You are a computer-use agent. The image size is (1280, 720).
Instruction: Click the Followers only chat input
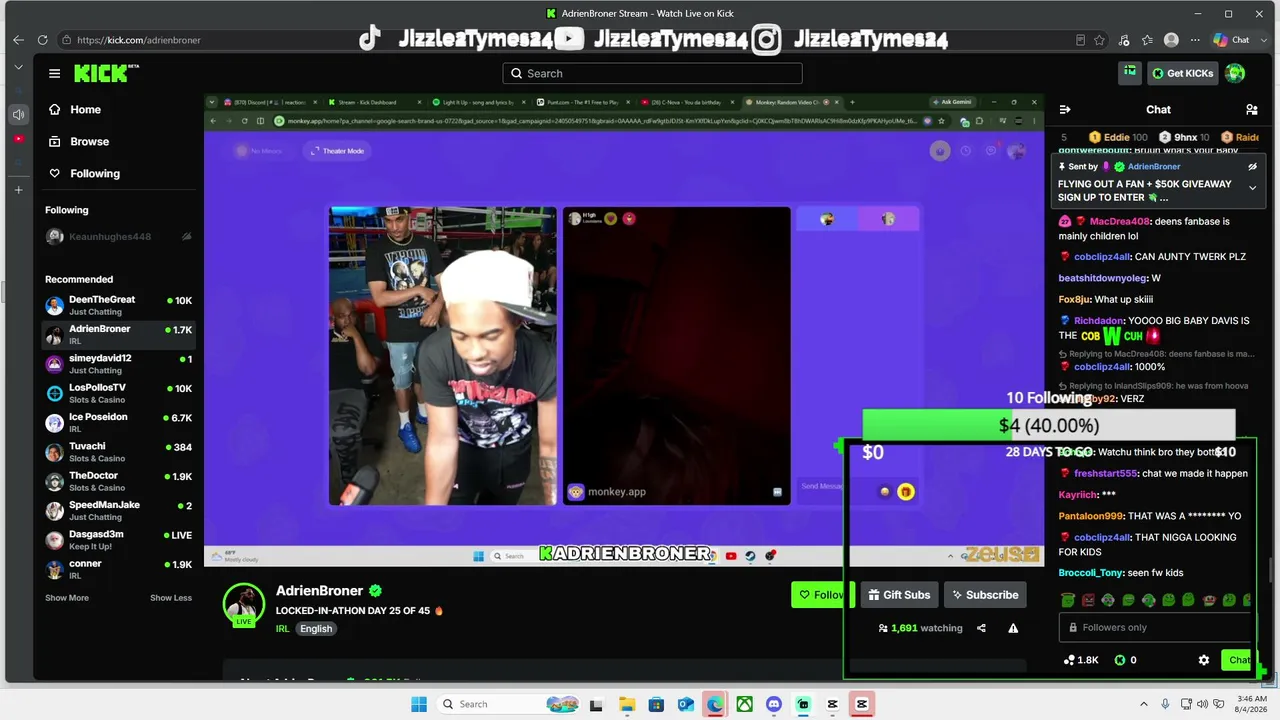1156,627
